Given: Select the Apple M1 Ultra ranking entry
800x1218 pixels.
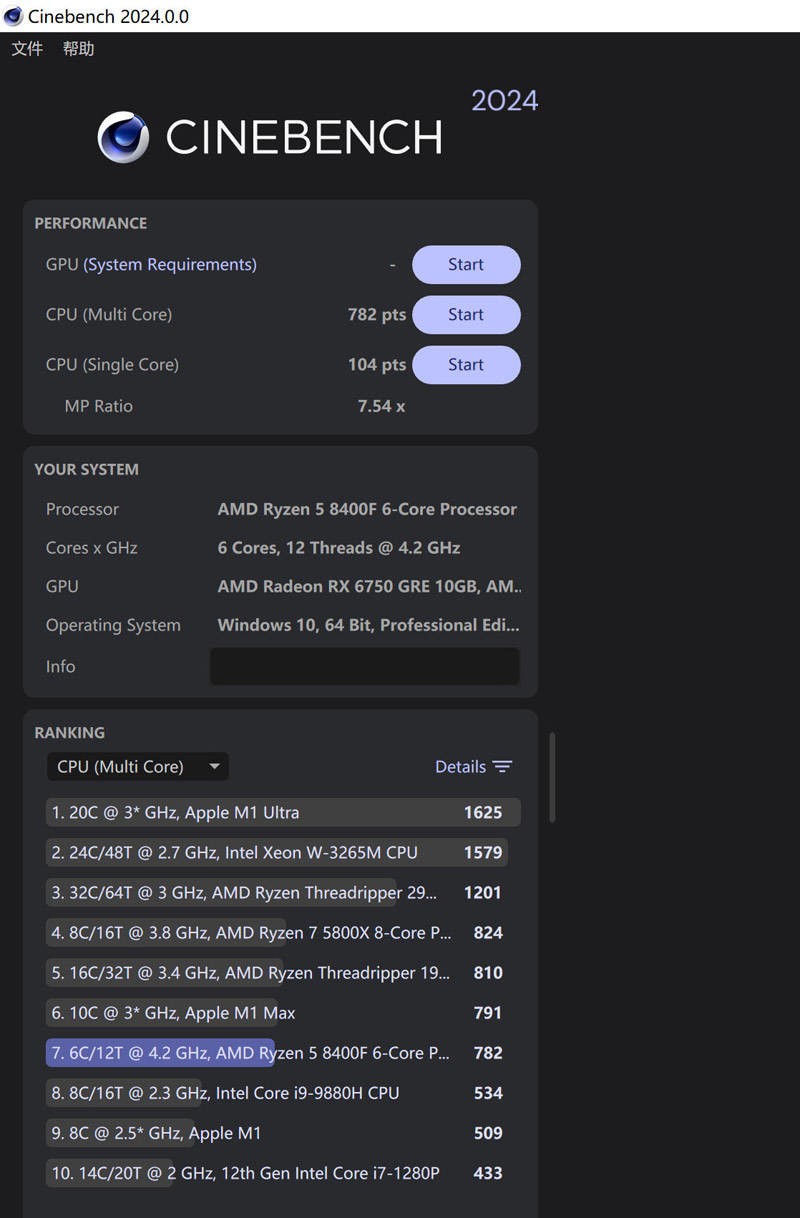Looking at the screenshot, I should click(282, 812).
